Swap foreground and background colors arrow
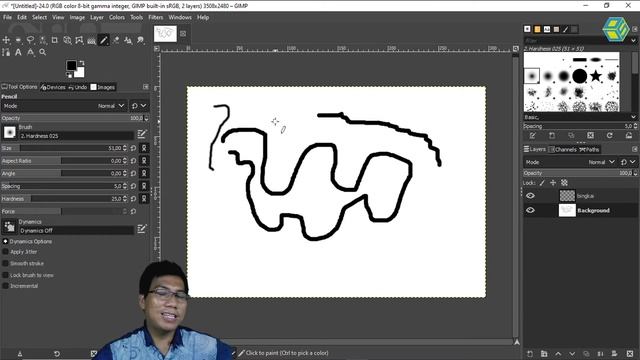This screenshot has height=360, width=640. pos(82,63)
